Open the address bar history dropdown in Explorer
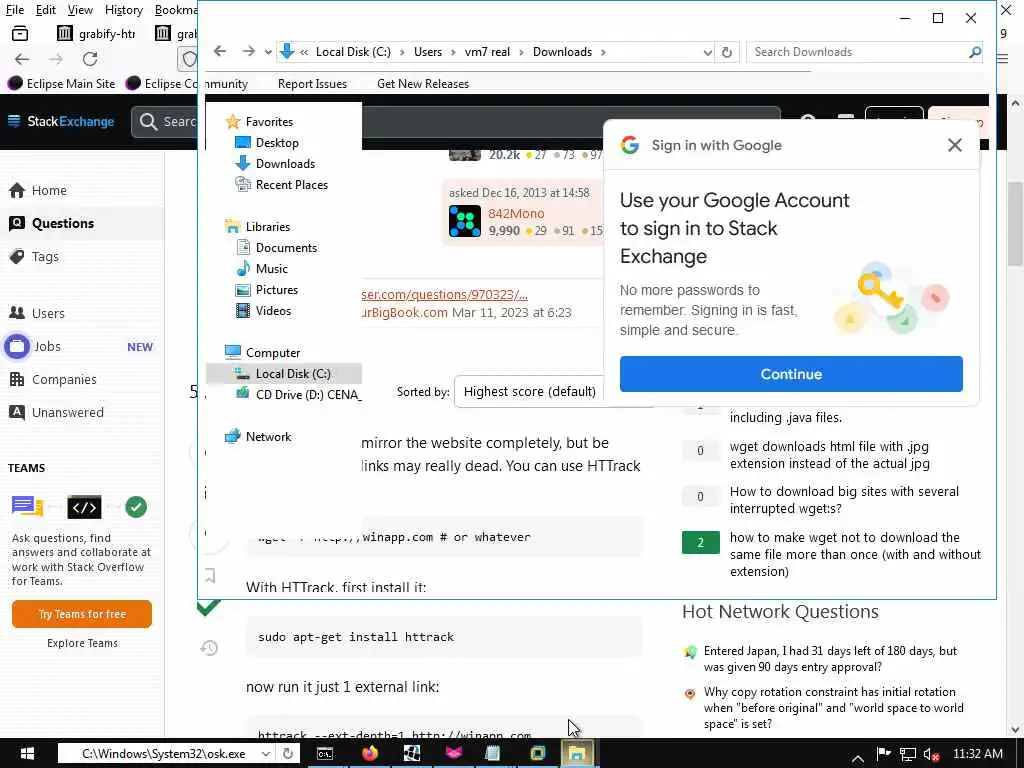Image resolution: width=1024 pixels, height=768 pixels. (x=707, y=52)
